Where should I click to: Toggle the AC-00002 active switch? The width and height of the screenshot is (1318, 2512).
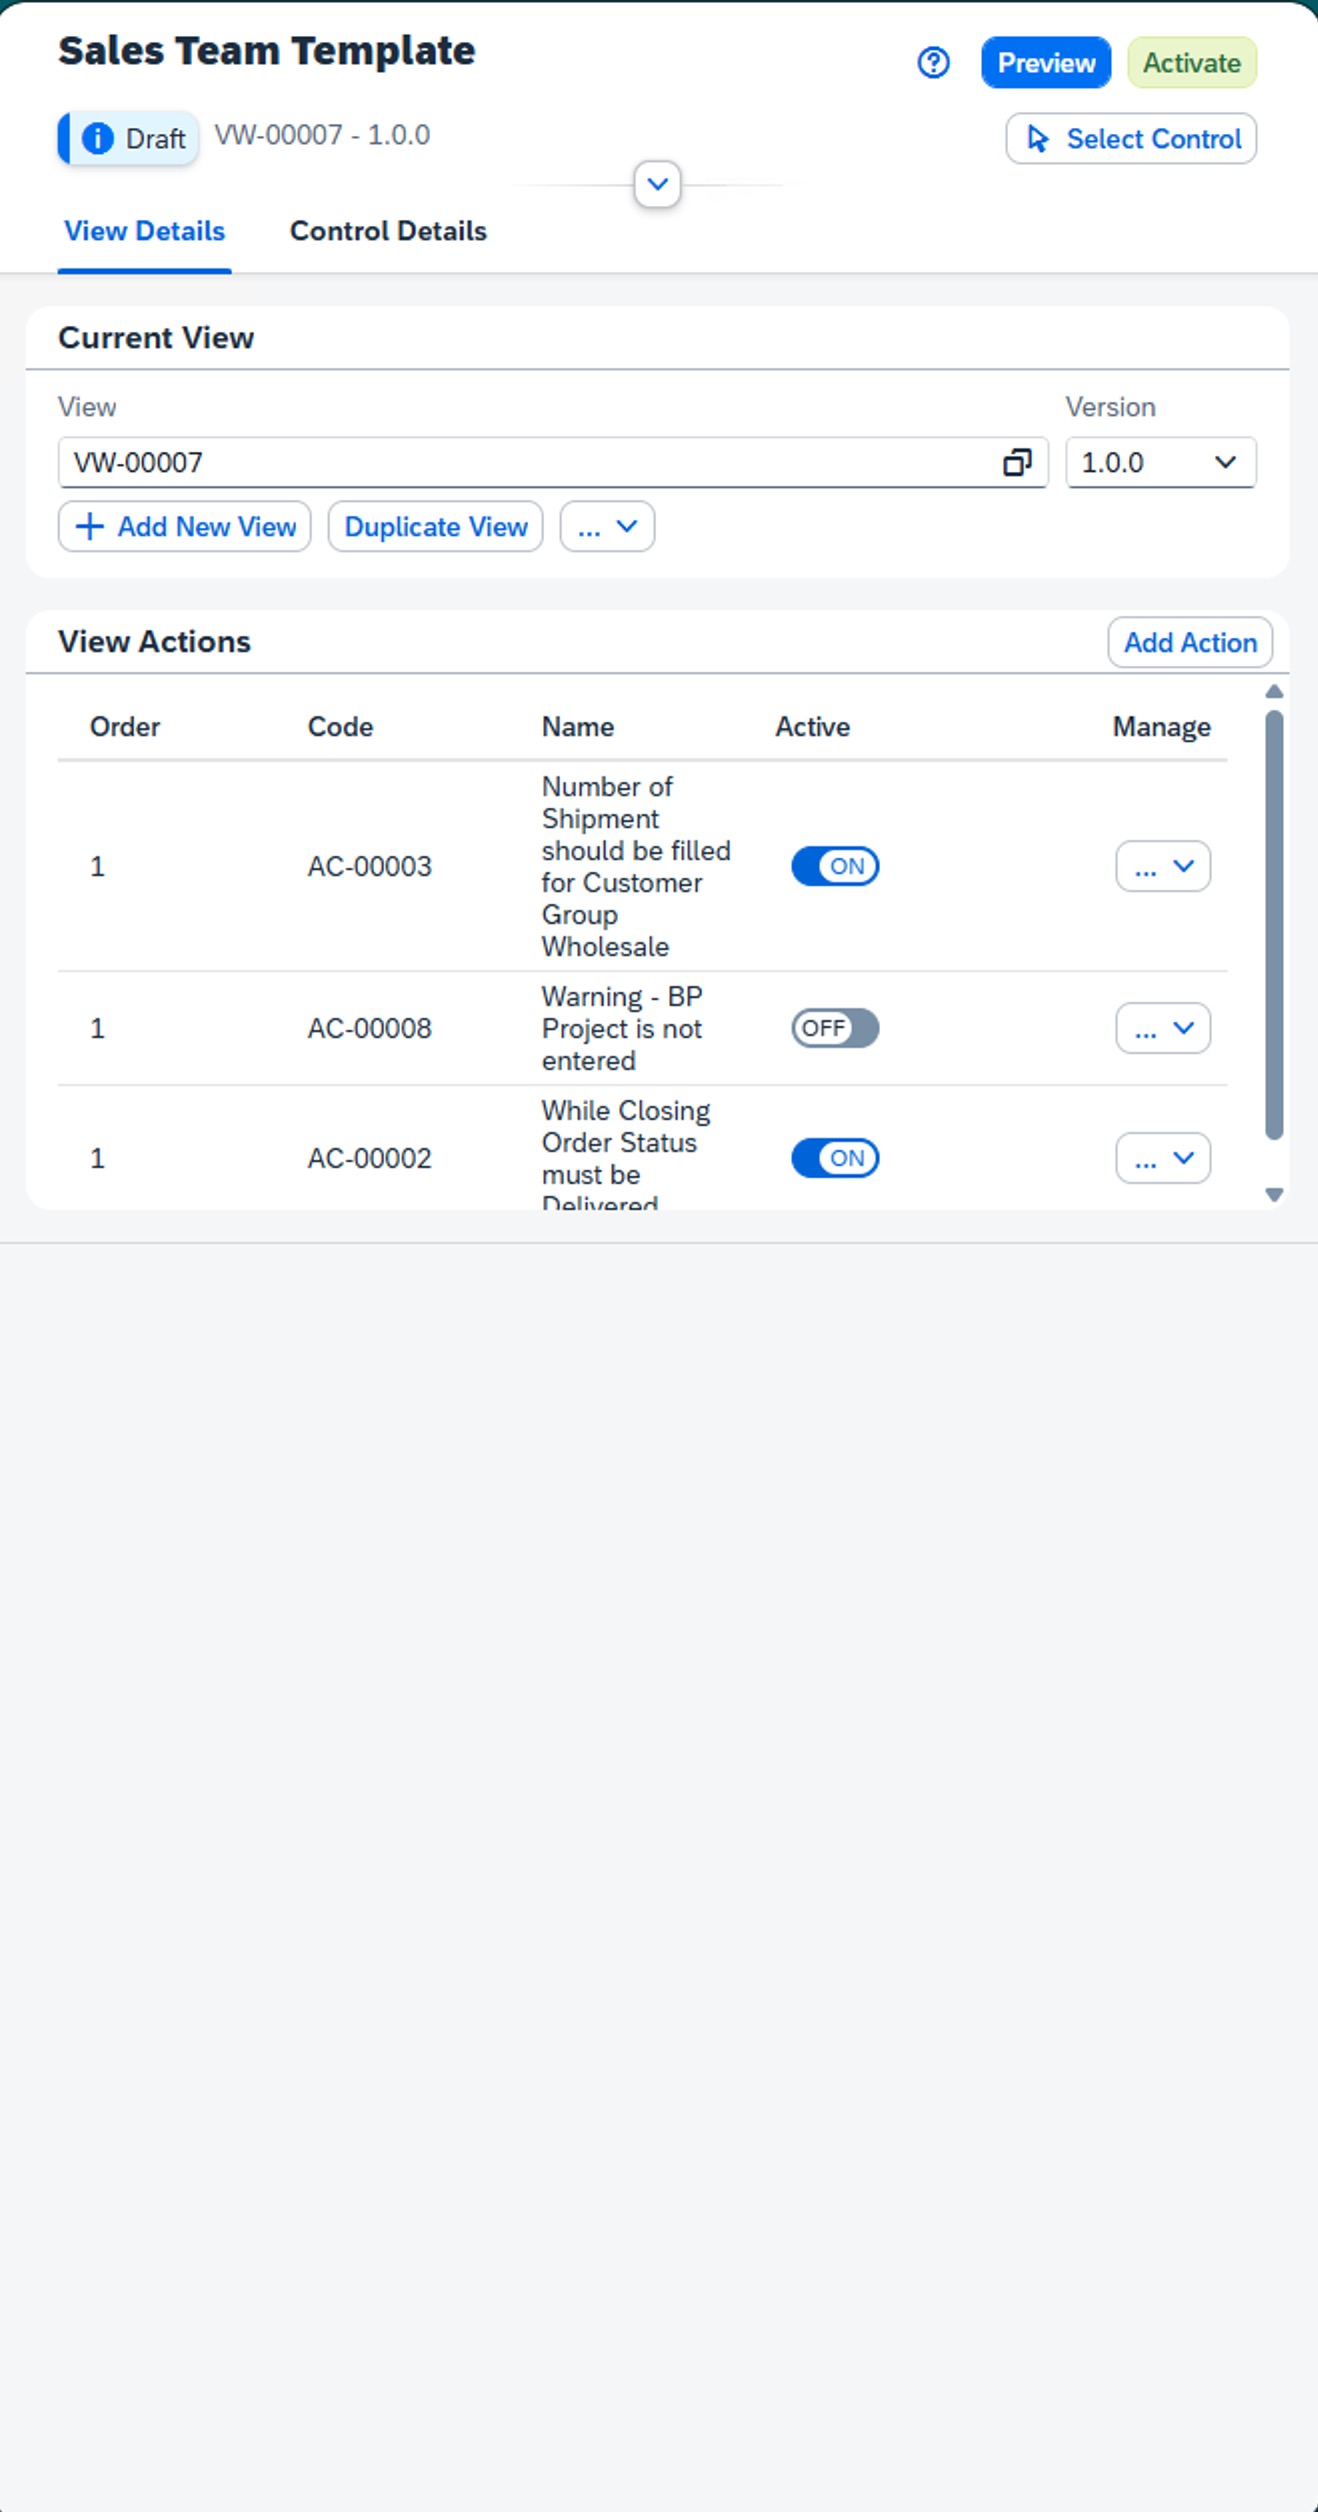(x=835, y=1158)
